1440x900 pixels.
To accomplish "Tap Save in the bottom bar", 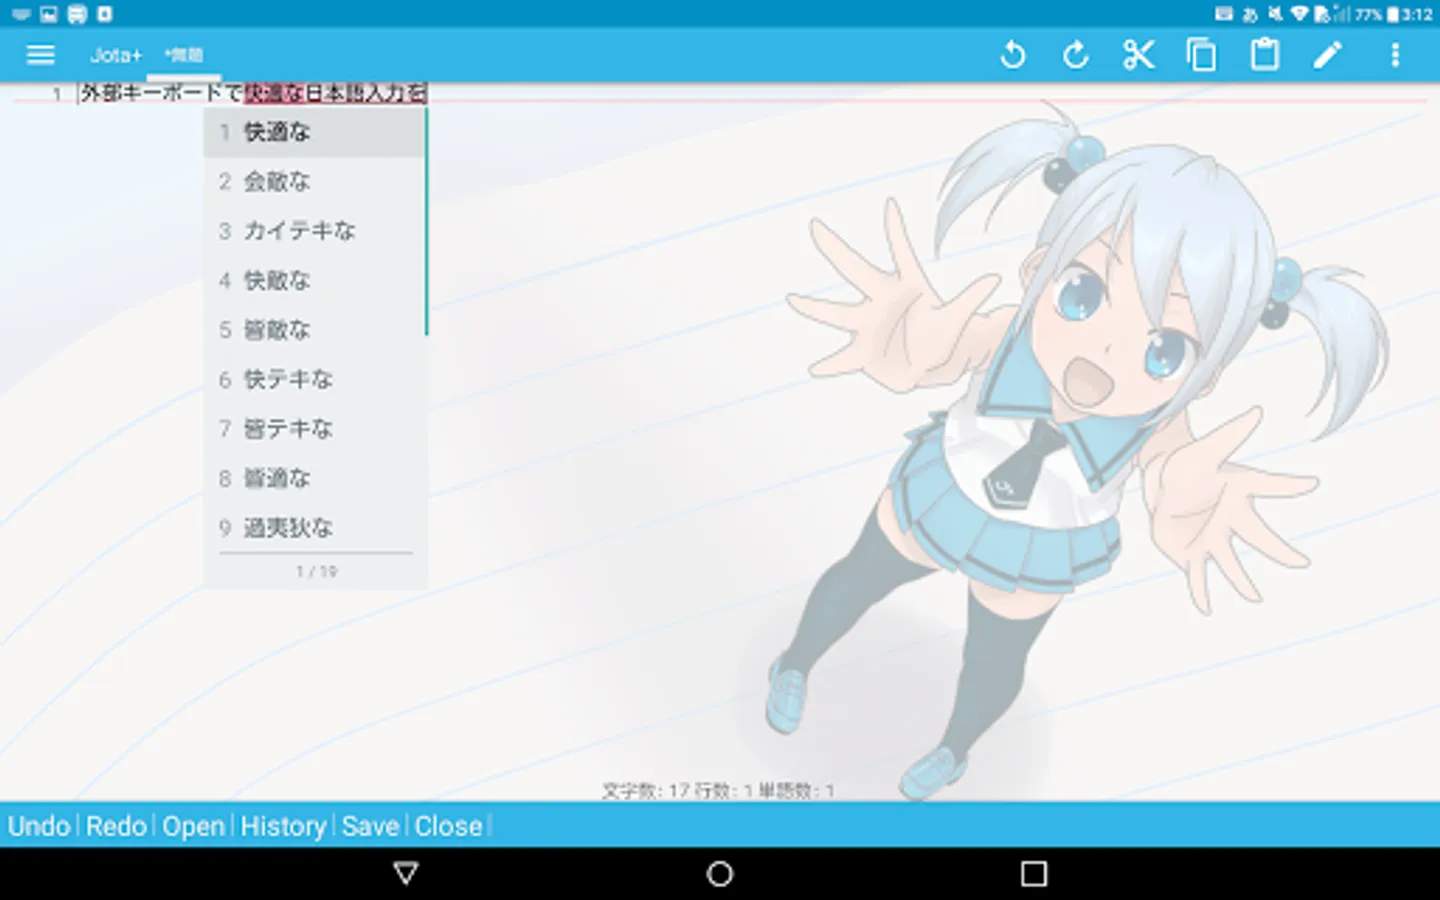I will point(370,826).
